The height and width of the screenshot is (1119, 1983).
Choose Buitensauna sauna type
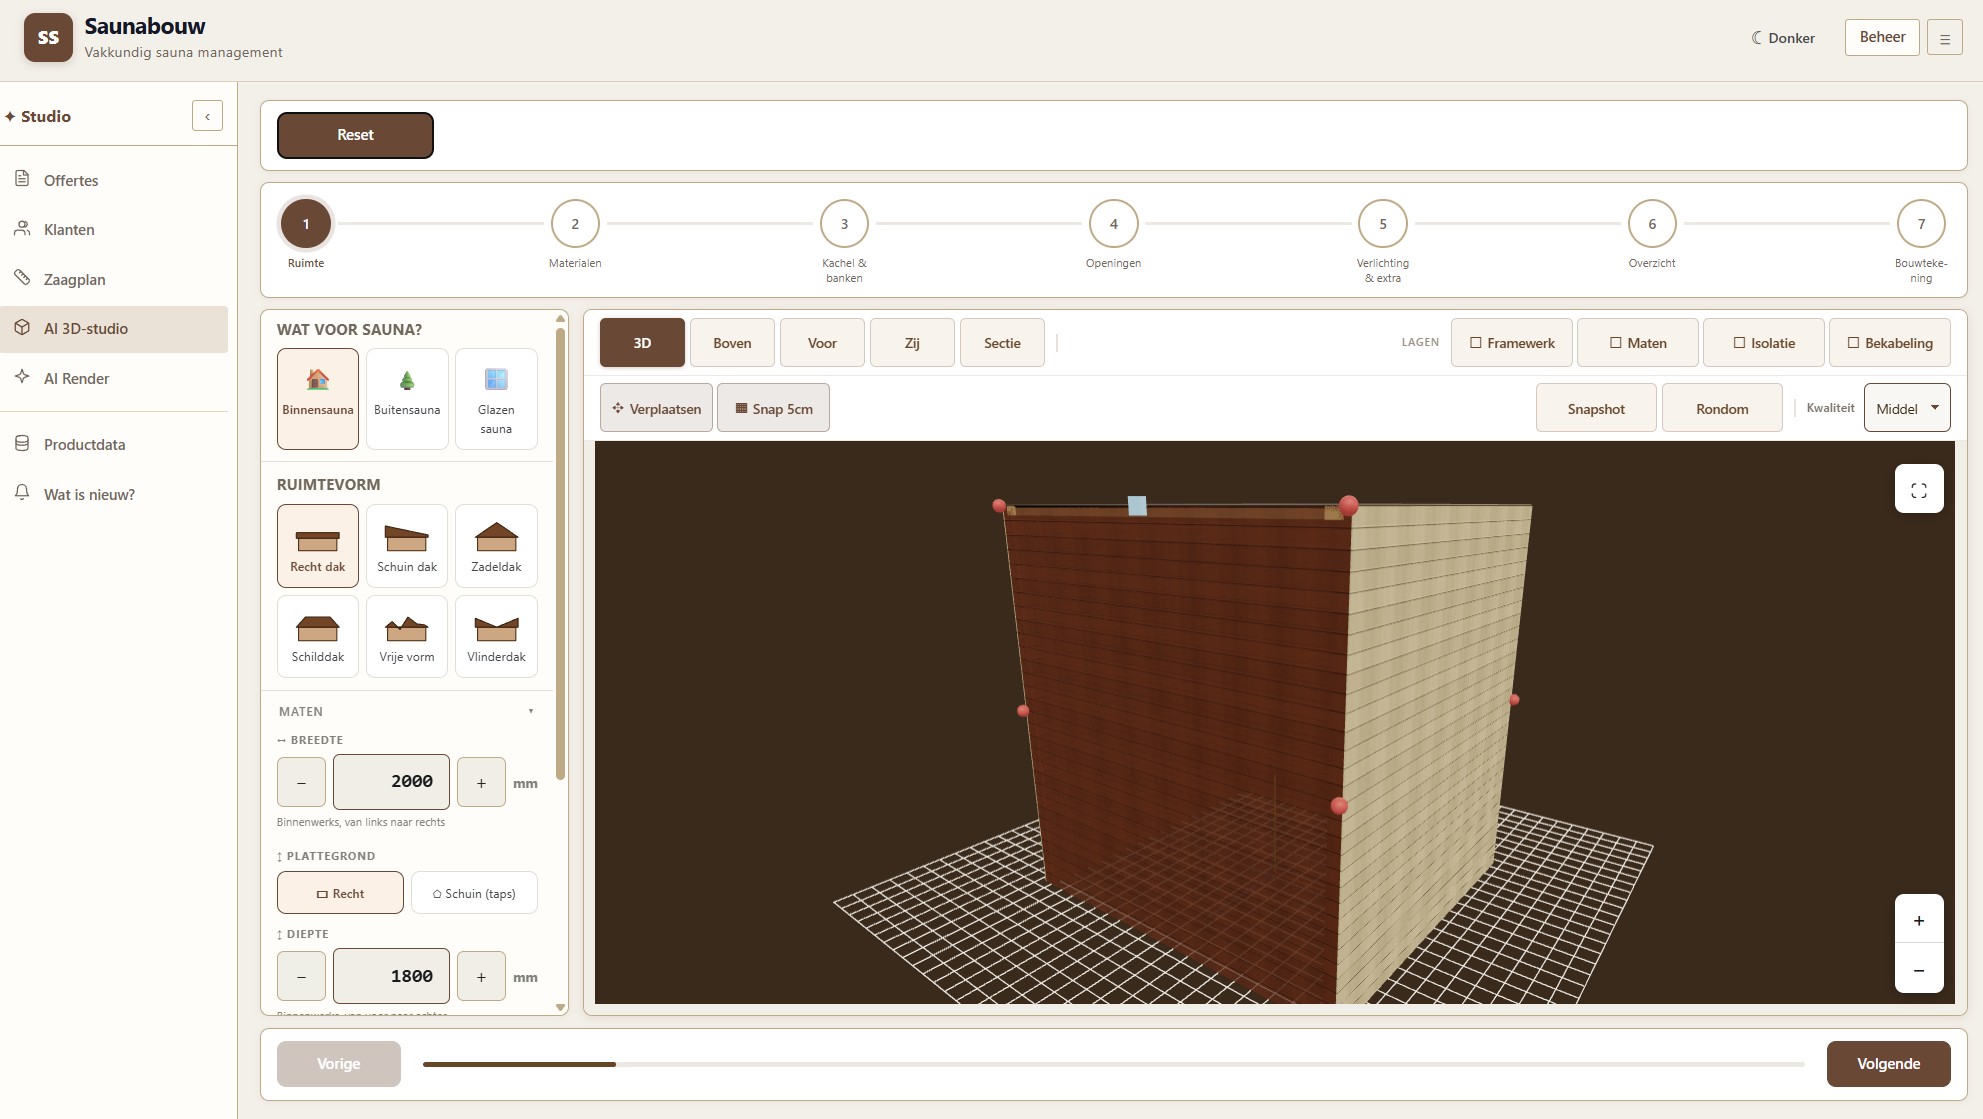coord(407,399)
